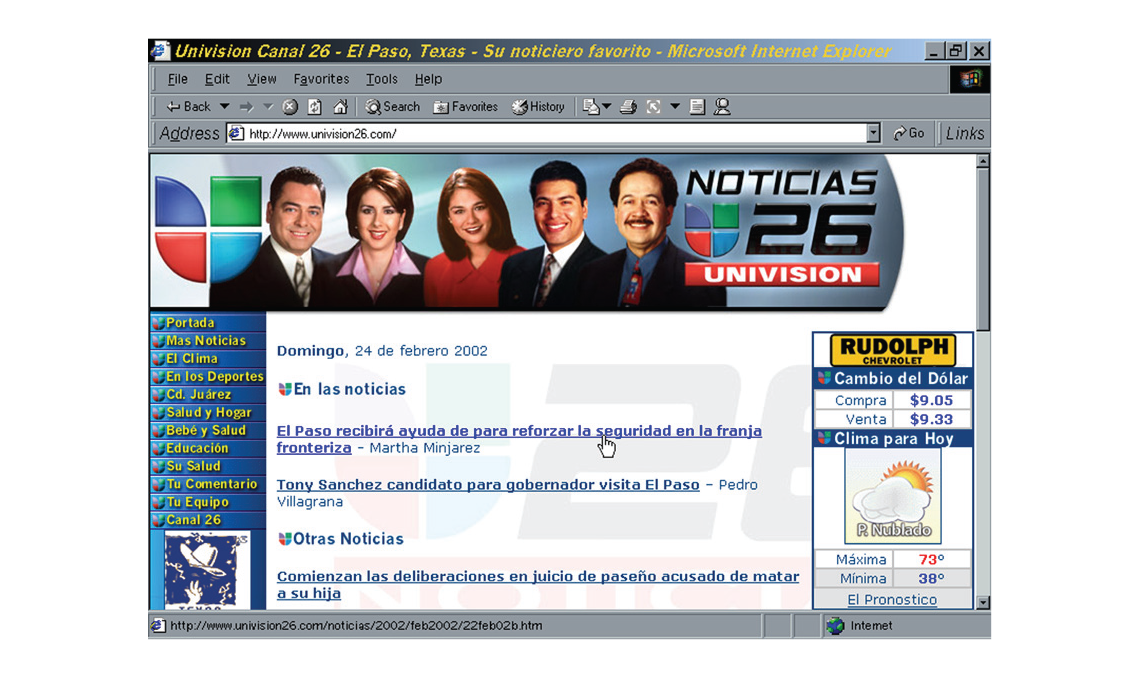Click the El Pronostico forecast link
The image size is (1140, 700).
[892, 600]
